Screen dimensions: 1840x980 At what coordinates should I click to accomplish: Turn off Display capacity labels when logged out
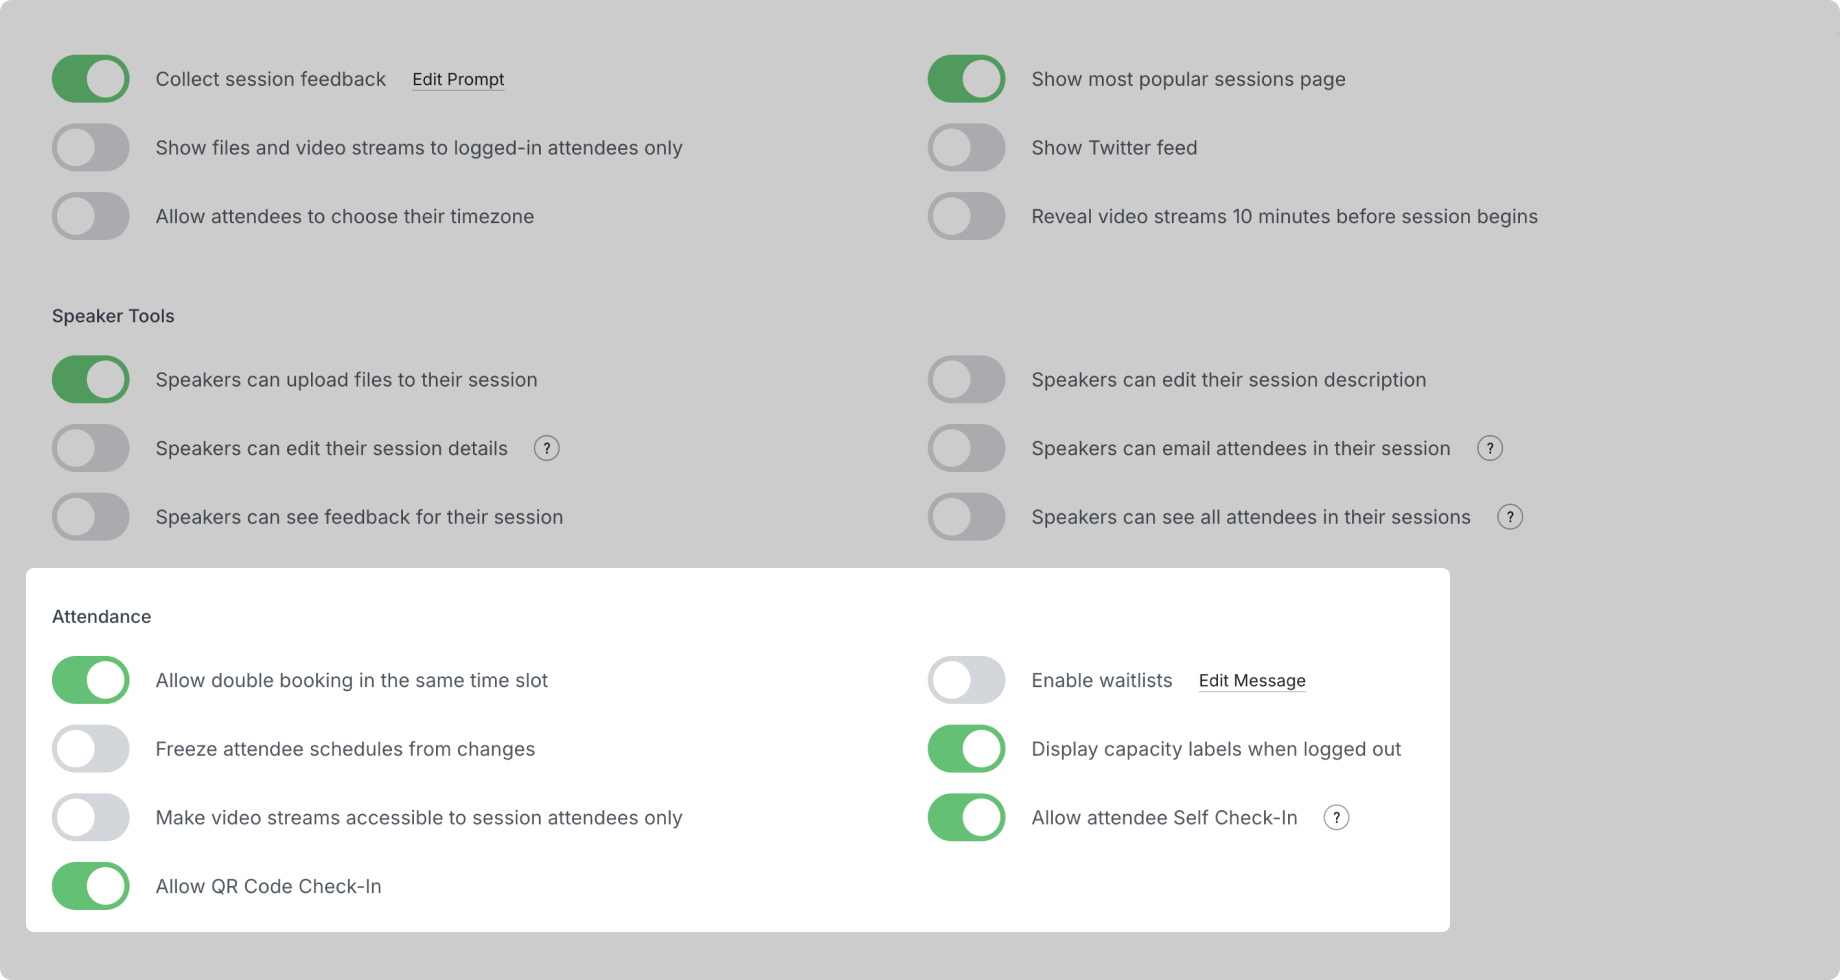(966, 749)
